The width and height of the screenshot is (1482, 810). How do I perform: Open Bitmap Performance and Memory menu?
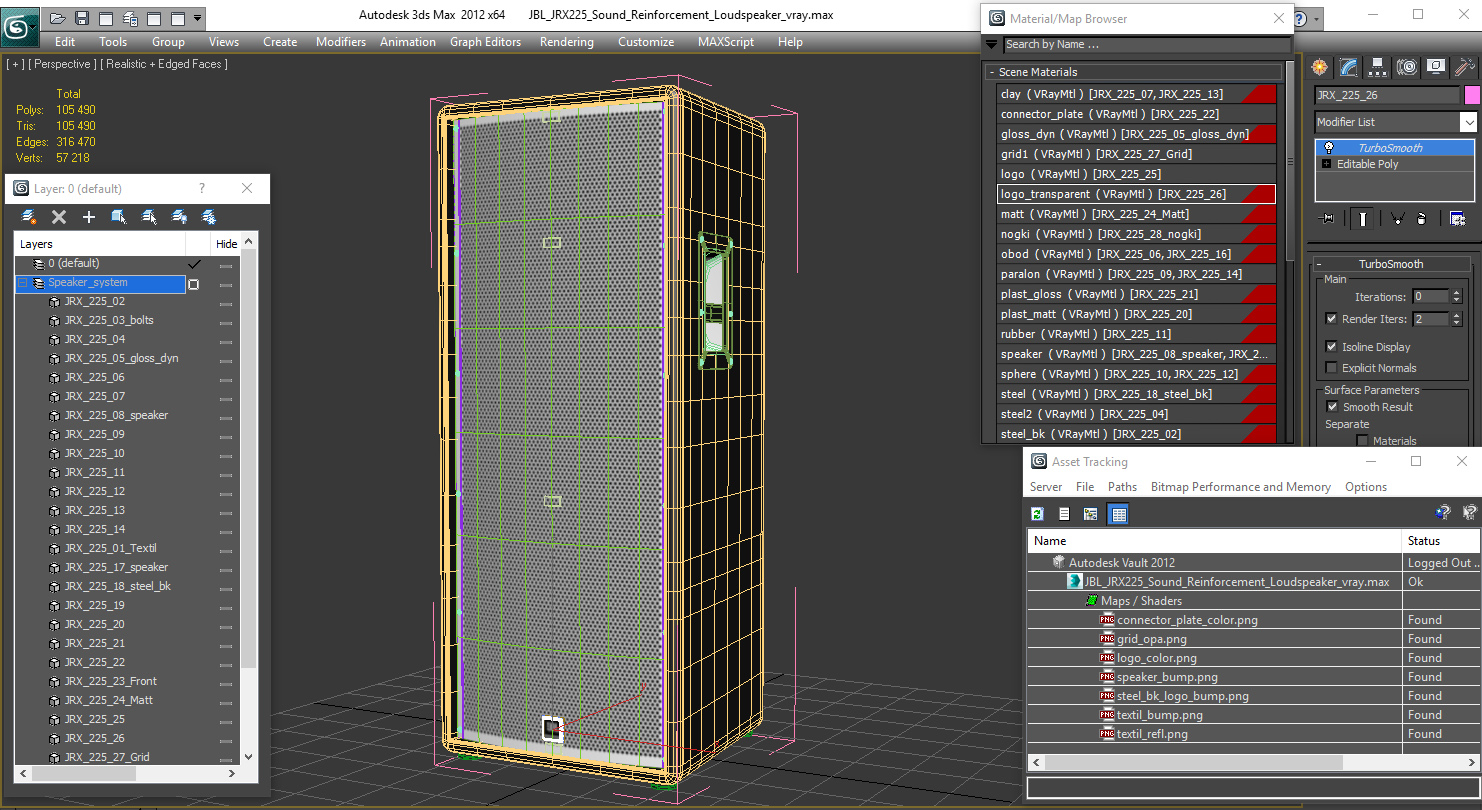[1240, 487]
